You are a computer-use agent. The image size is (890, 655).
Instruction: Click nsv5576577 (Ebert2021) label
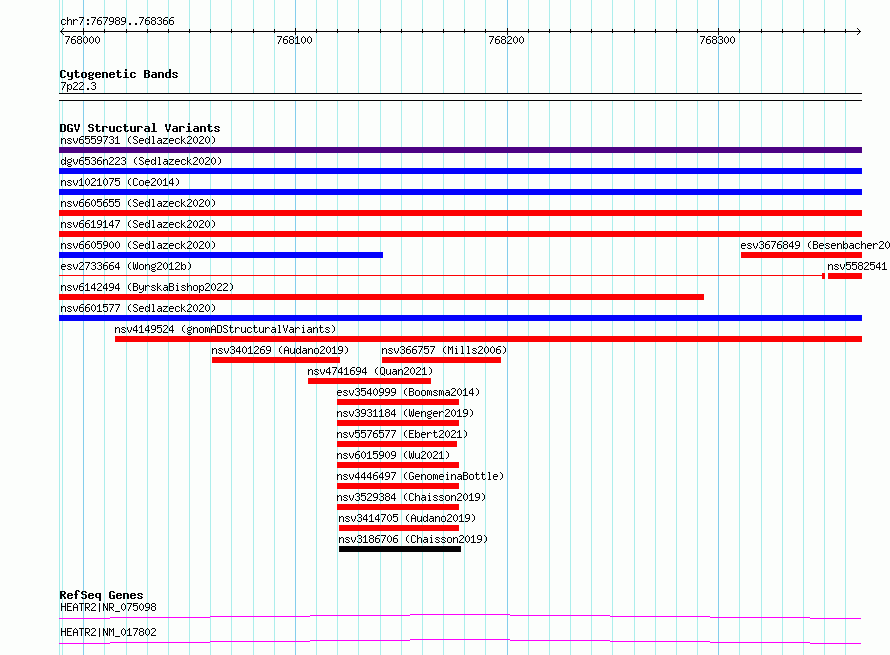[402, 434]
